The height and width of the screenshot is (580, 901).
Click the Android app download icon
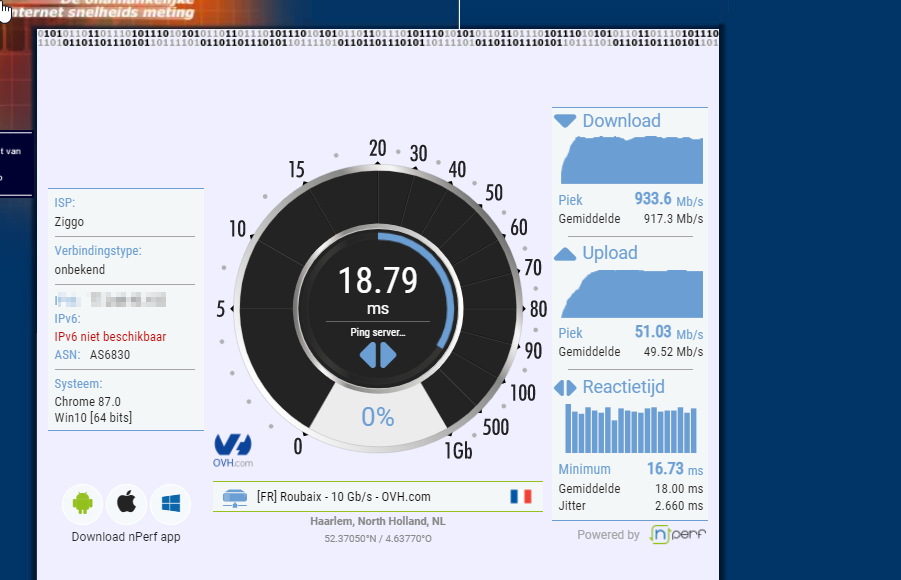pos(82,503)
